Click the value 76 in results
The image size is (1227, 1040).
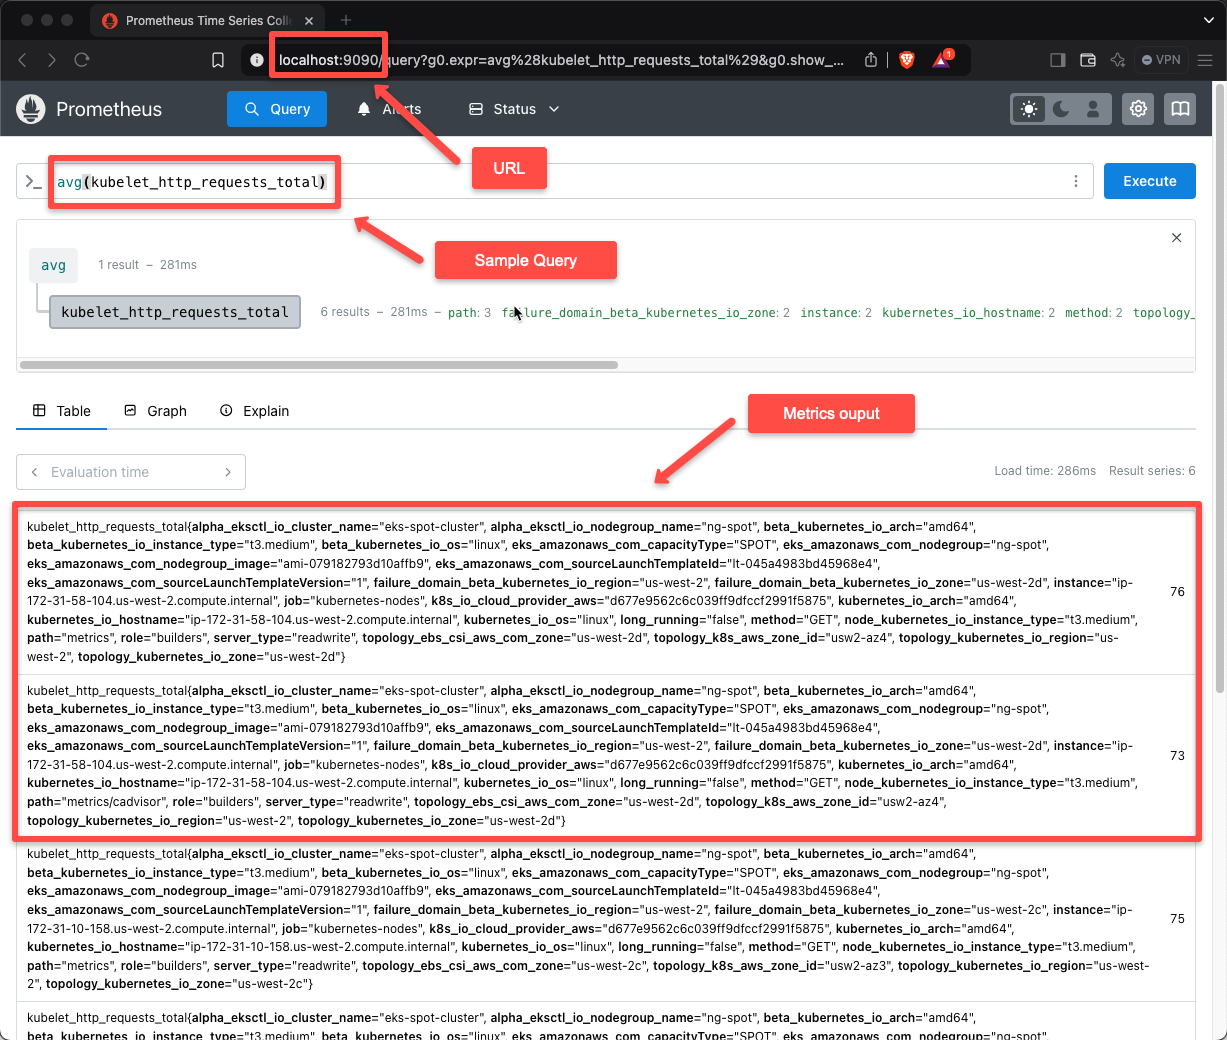pos(1178,592)
